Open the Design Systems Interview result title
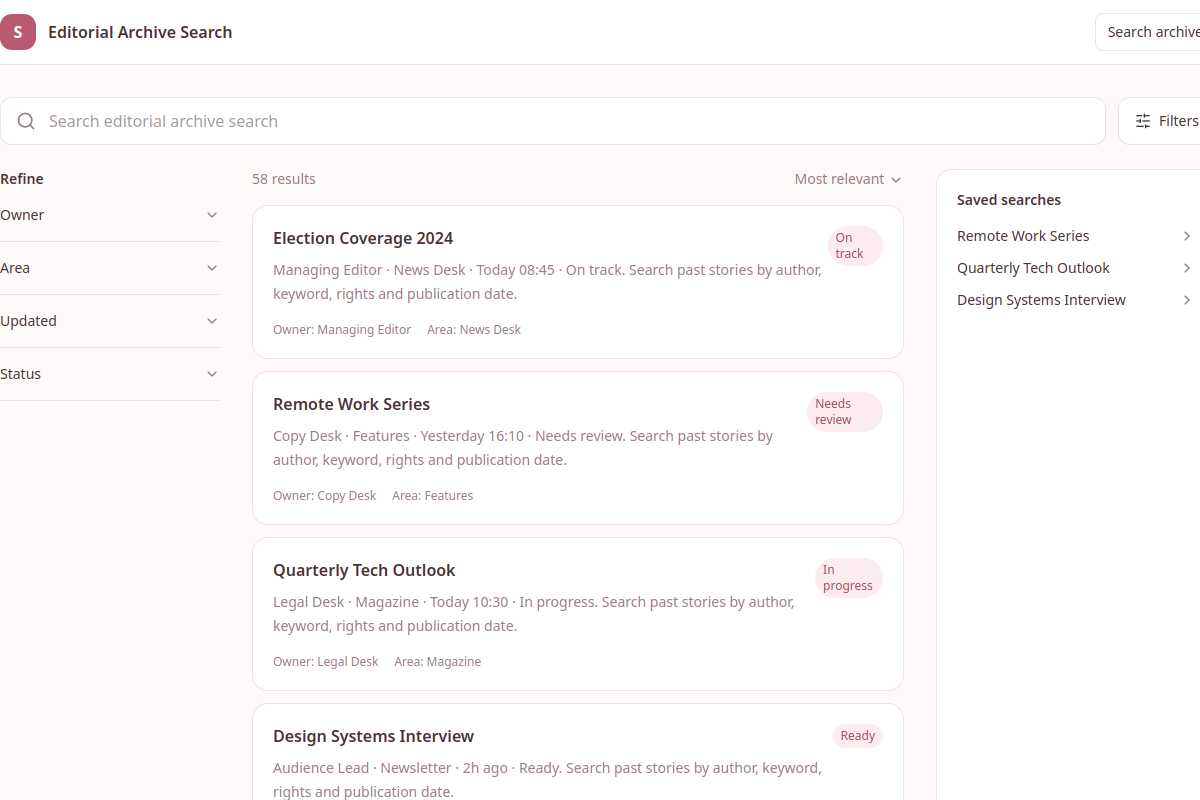 point(373,736)
